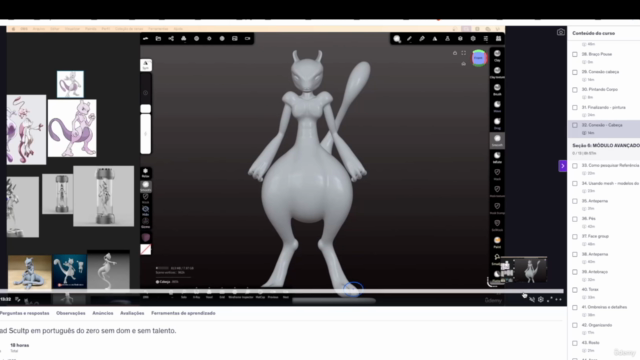Image resolution: width=640 pixels, height=360 pixels.
Task: Select the Paint tool
Action: 497,242
